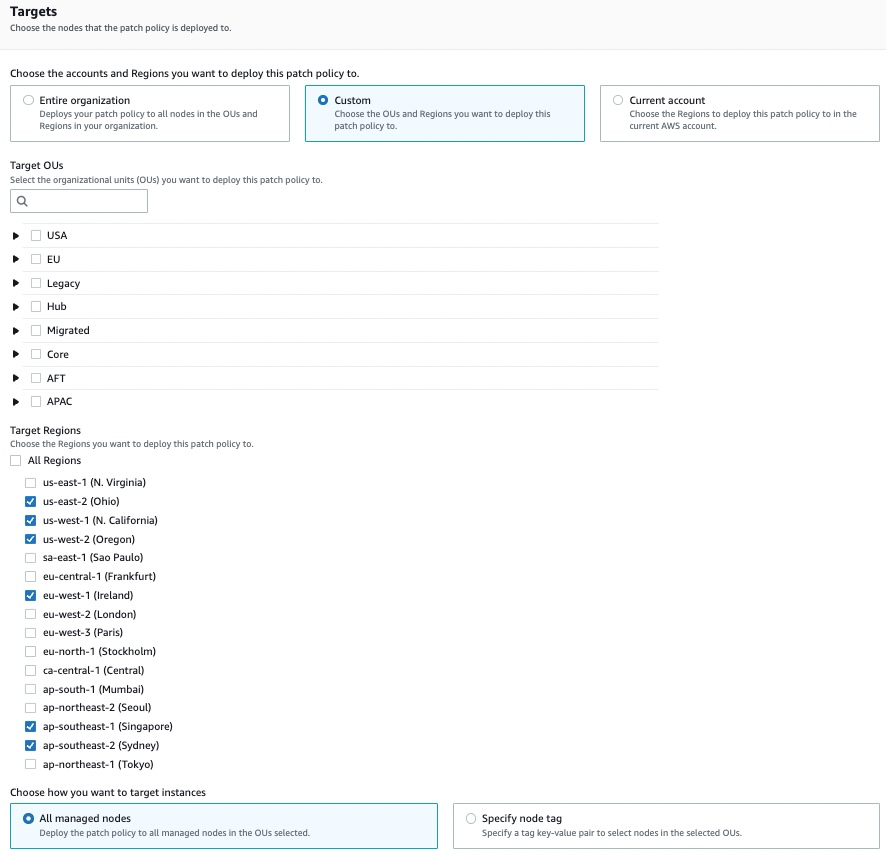Expand the Hub organizational unit
886x854 pixels.
(x=15, y=306)
